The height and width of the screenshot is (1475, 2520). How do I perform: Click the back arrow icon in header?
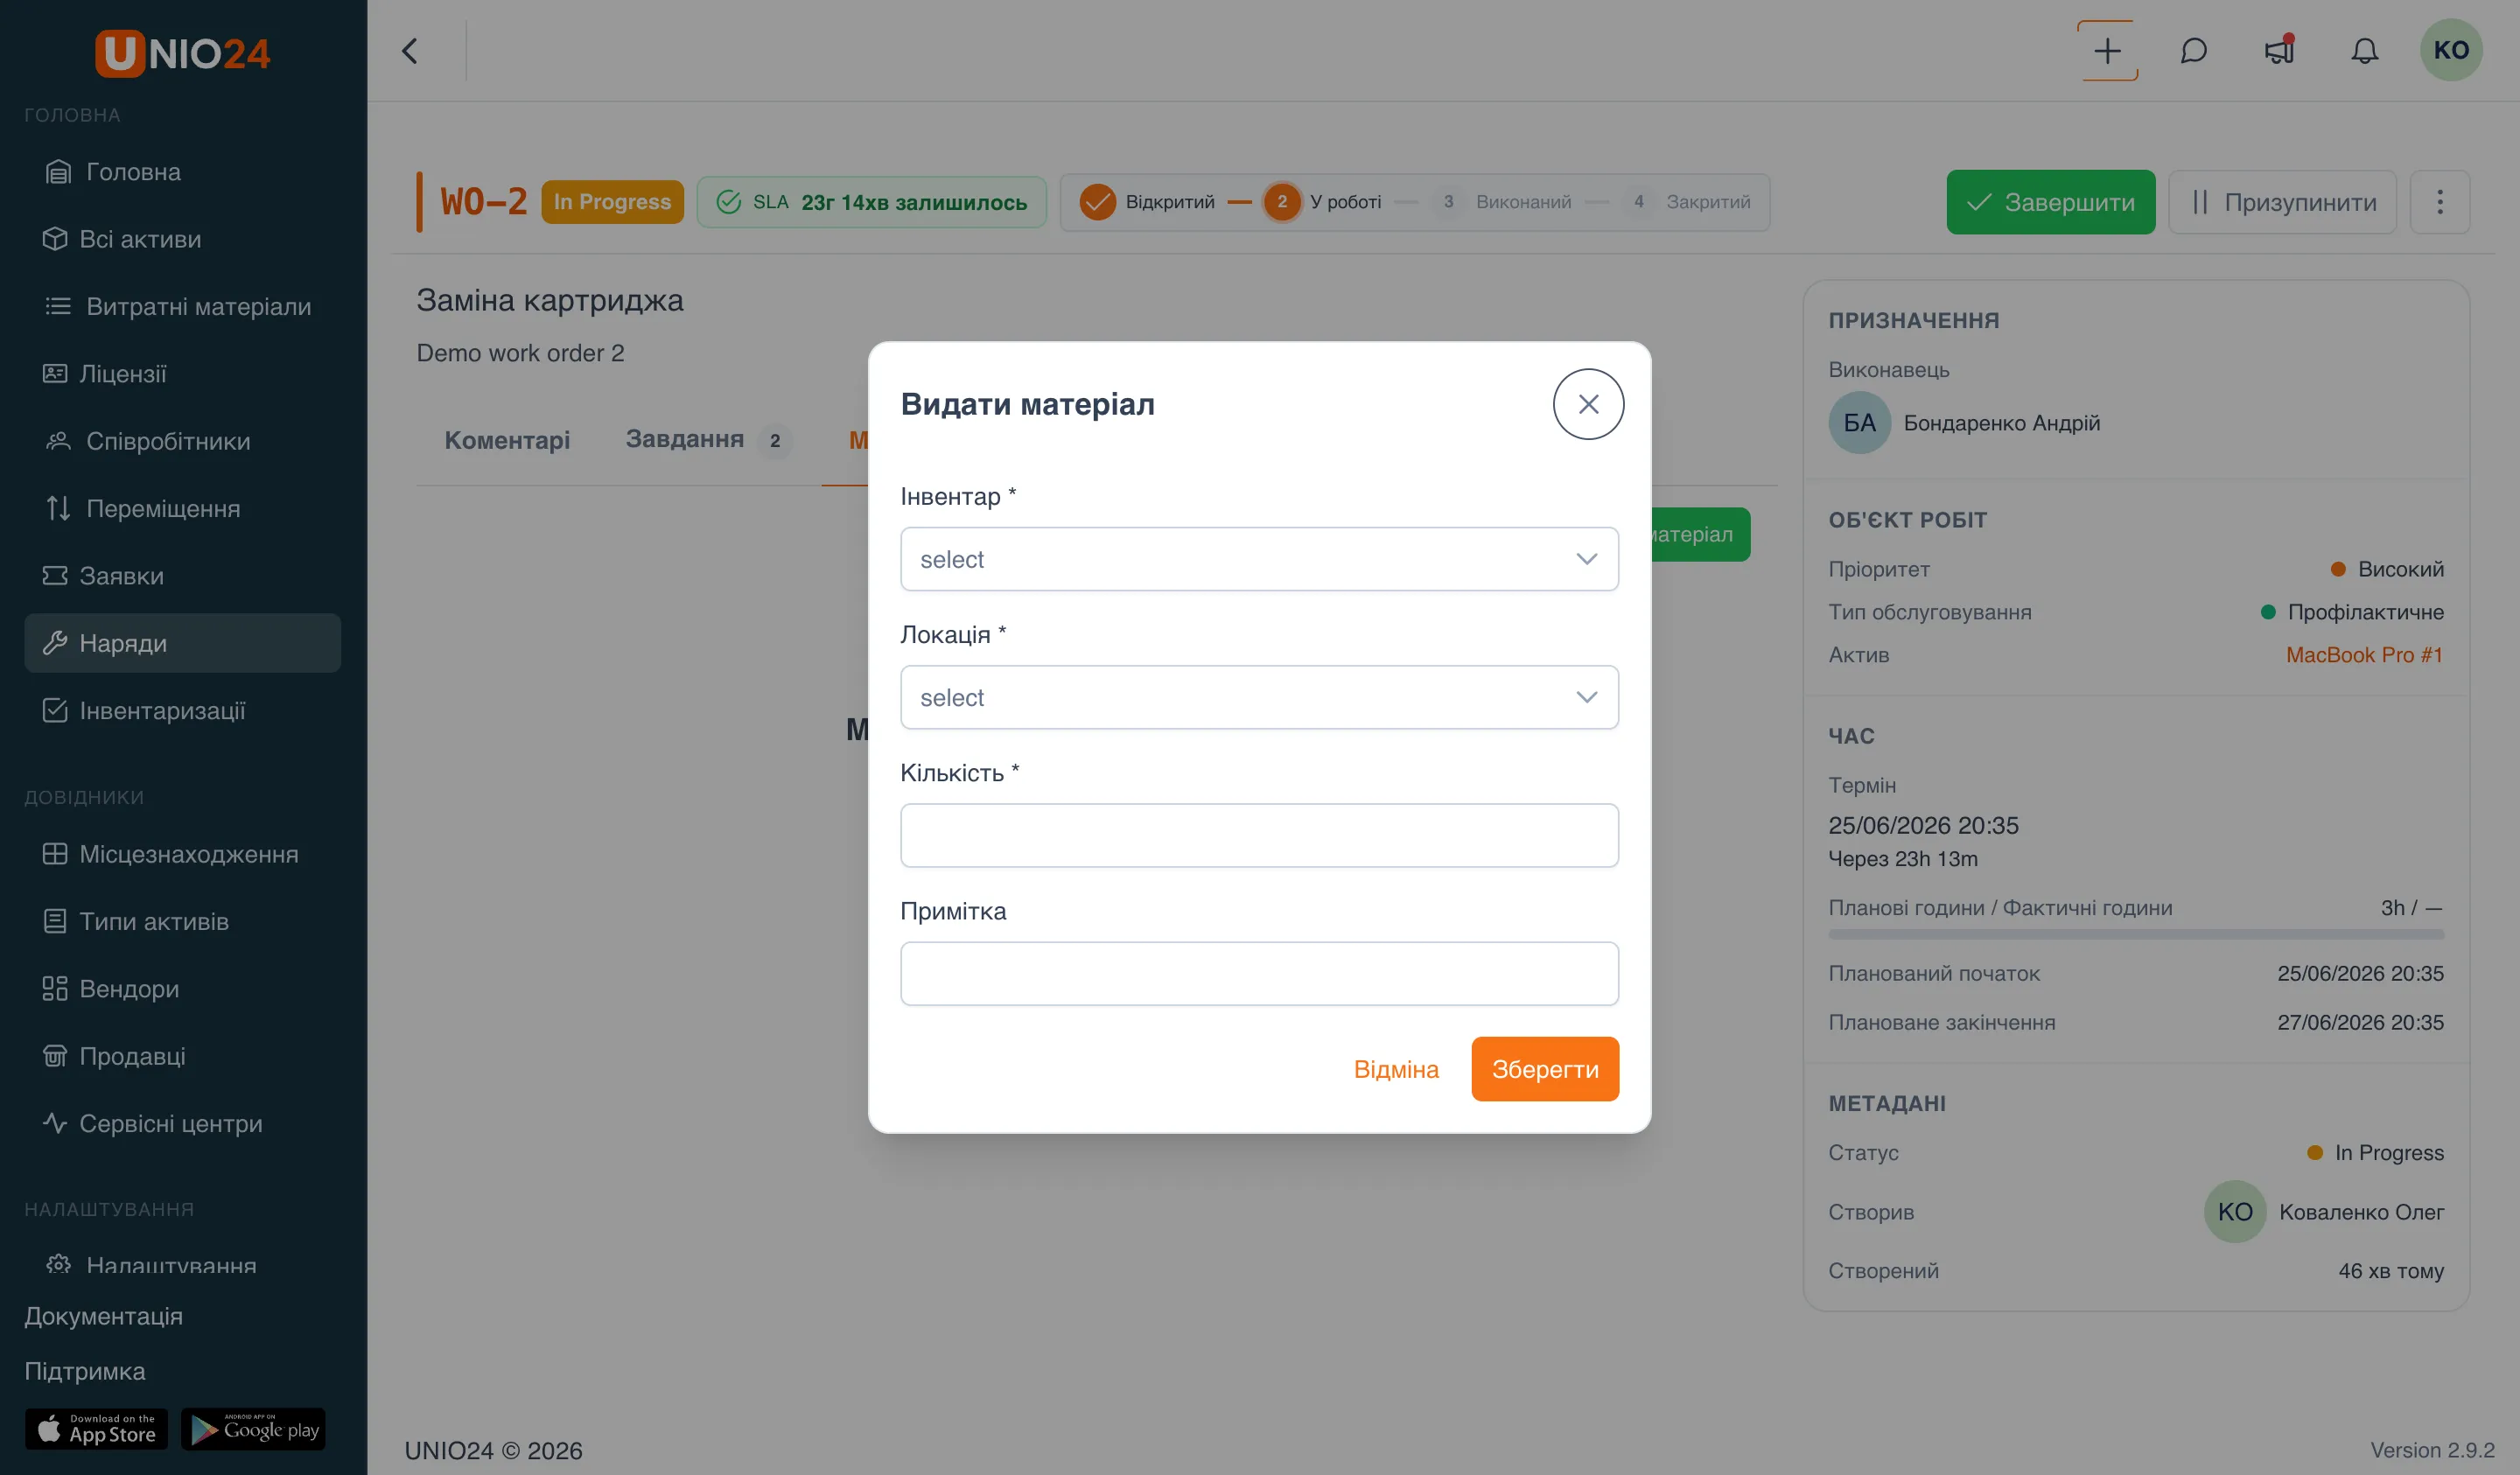point(410,51)
